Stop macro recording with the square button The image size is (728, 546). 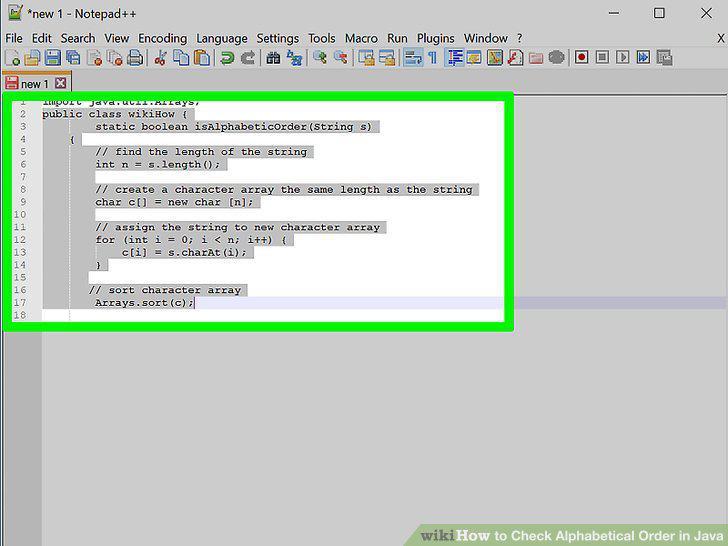[x=602, y=58]
